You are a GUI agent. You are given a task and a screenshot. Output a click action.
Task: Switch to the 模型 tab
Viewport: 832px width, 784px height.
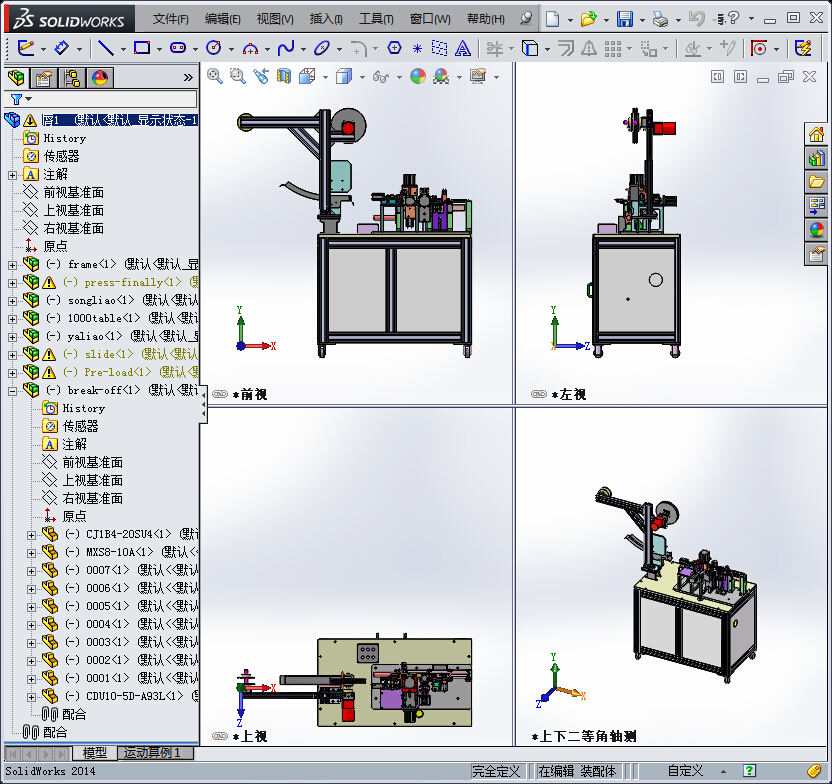(x=95, y=752)
